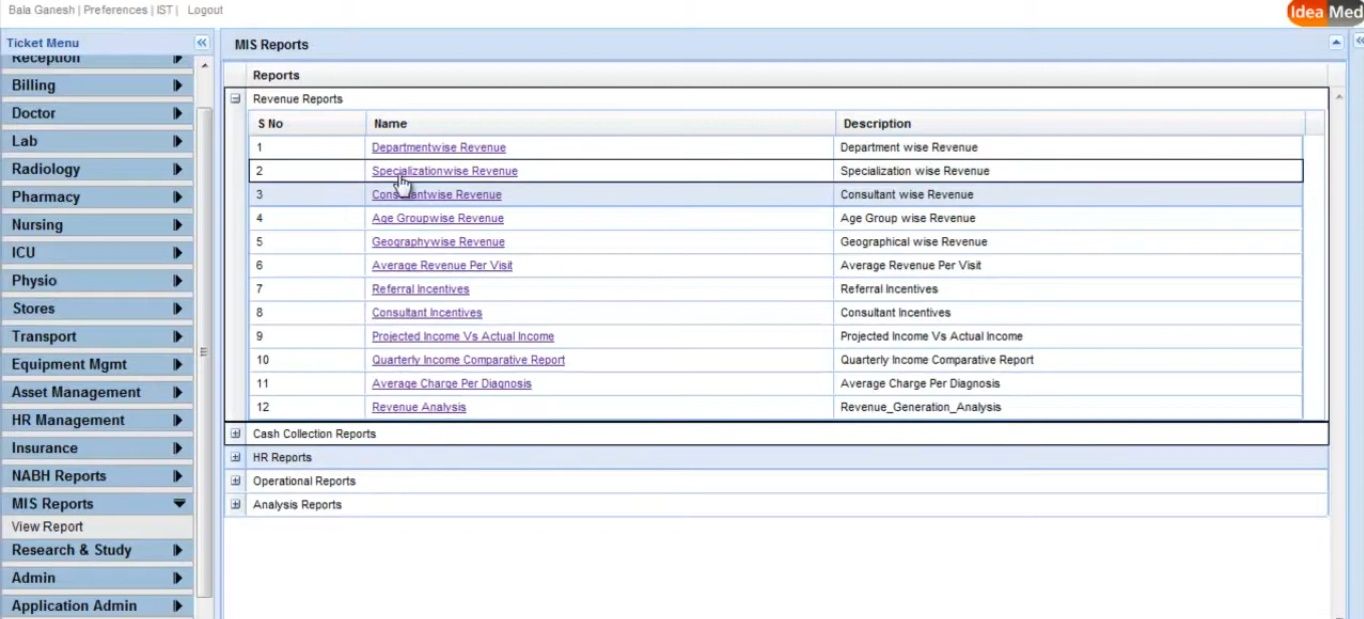Open the Research & Study menu
The width and height of the screenshot is (1364, 619).
click(97, 550)
